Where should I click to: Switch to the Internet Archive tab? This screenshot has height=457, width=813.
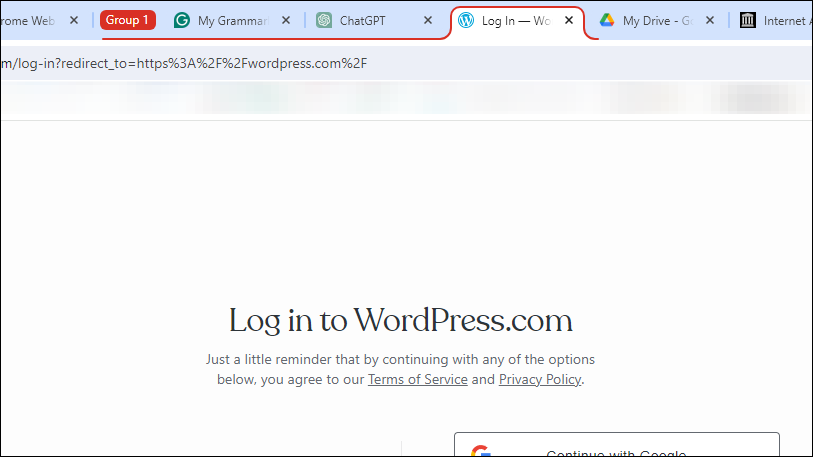pos(775,21)
